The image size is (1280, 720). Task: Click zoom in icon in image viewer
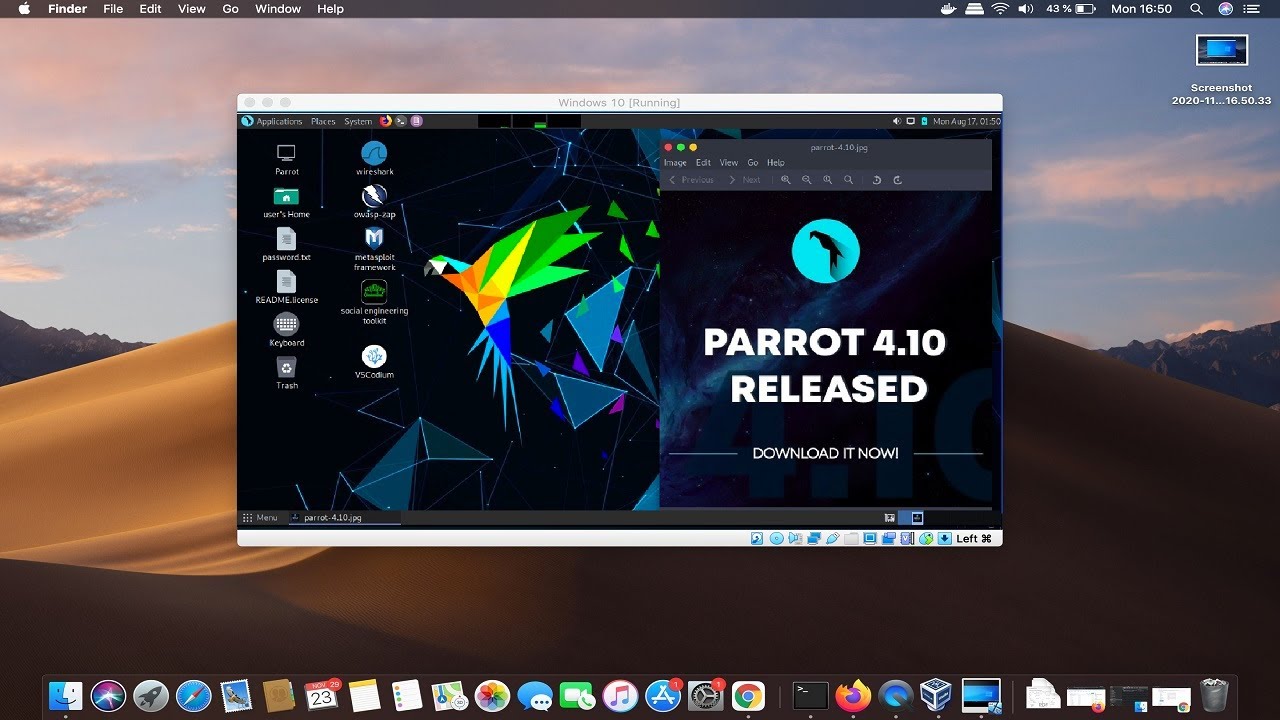click(785, 180)
